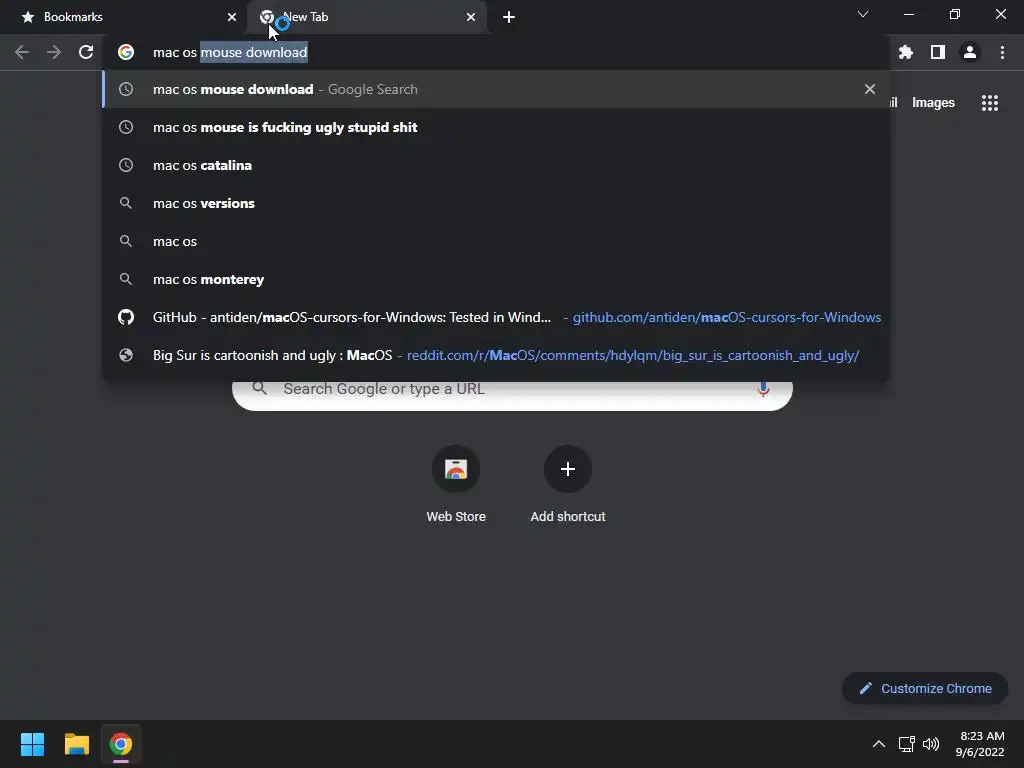Screen dimensions: 1024x768
Task: Open the side panel icon
Action: pyautogui.click(x=938, y=52)
